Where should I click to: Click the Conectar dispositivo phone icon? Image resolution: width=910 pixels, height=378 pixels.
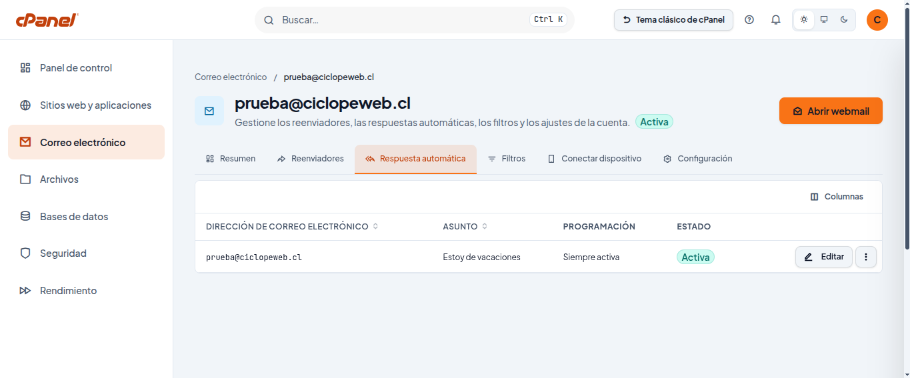(x=551, y=159)
